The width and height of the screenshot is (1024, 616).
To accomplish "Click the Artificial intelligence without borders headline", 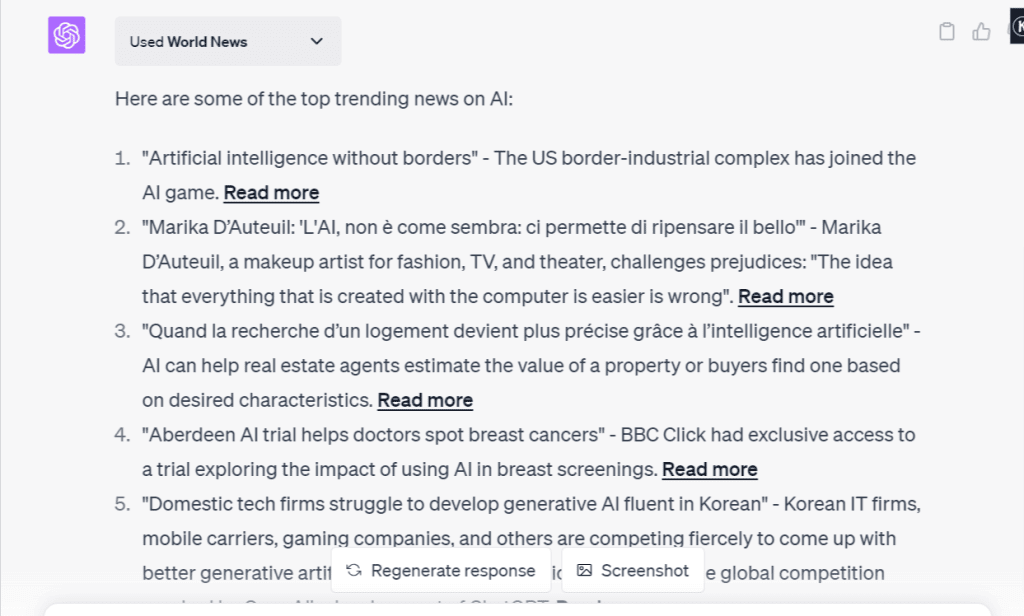I will coord(310,158).
